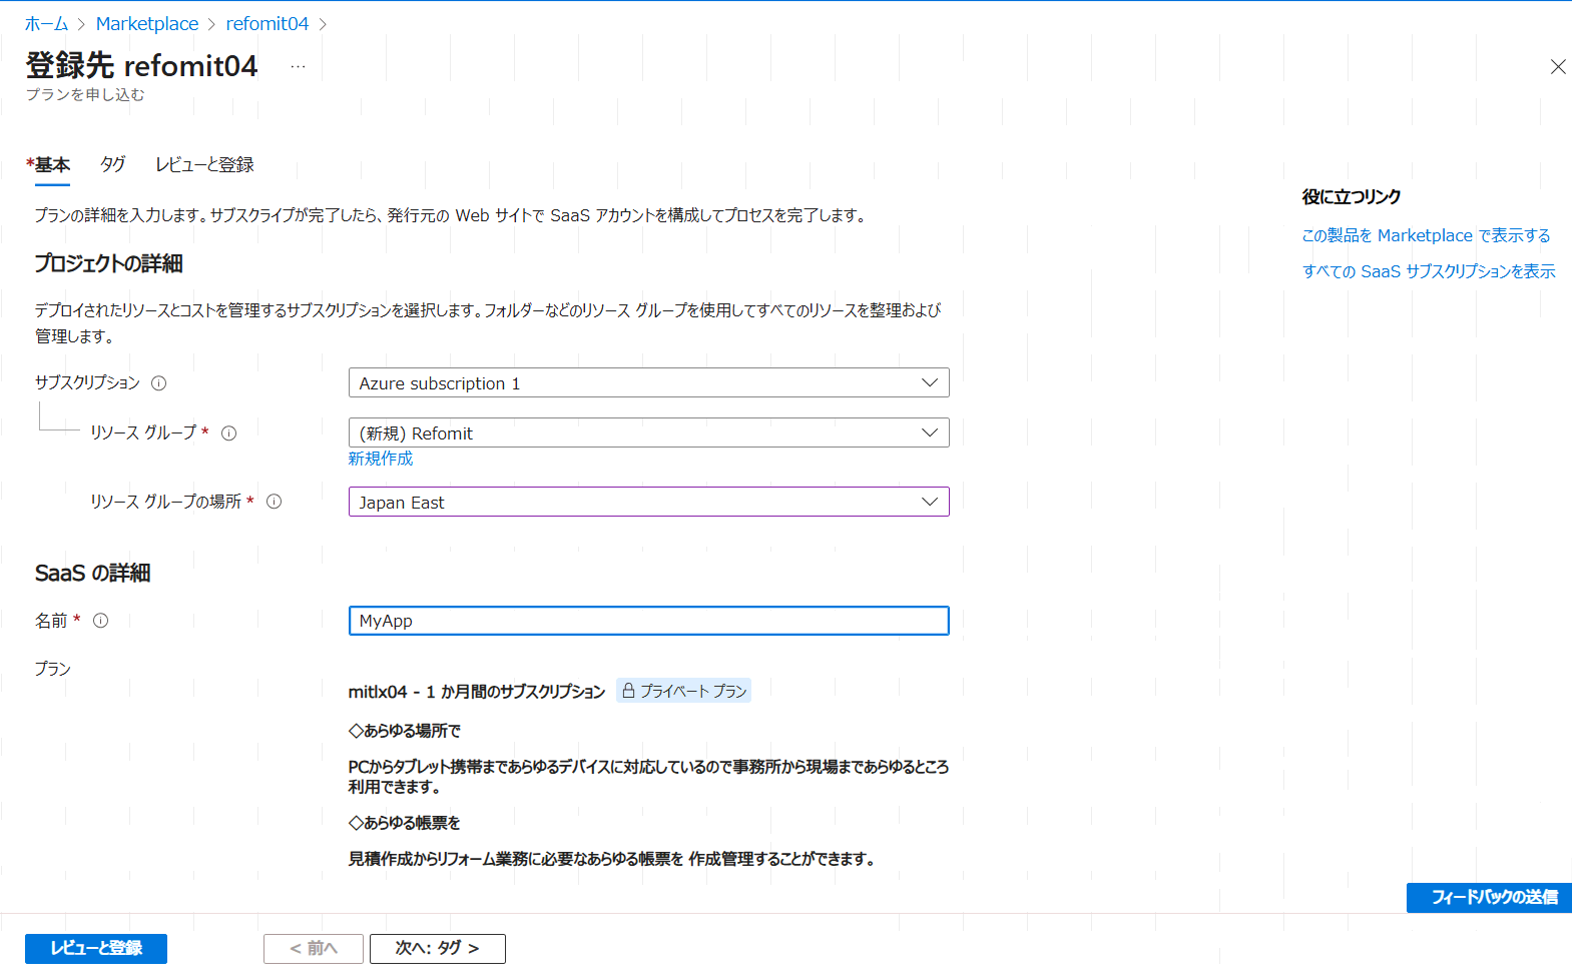Open the リソース グループ Refomit dropdown

pyautogui.click(x=648, y=433)
